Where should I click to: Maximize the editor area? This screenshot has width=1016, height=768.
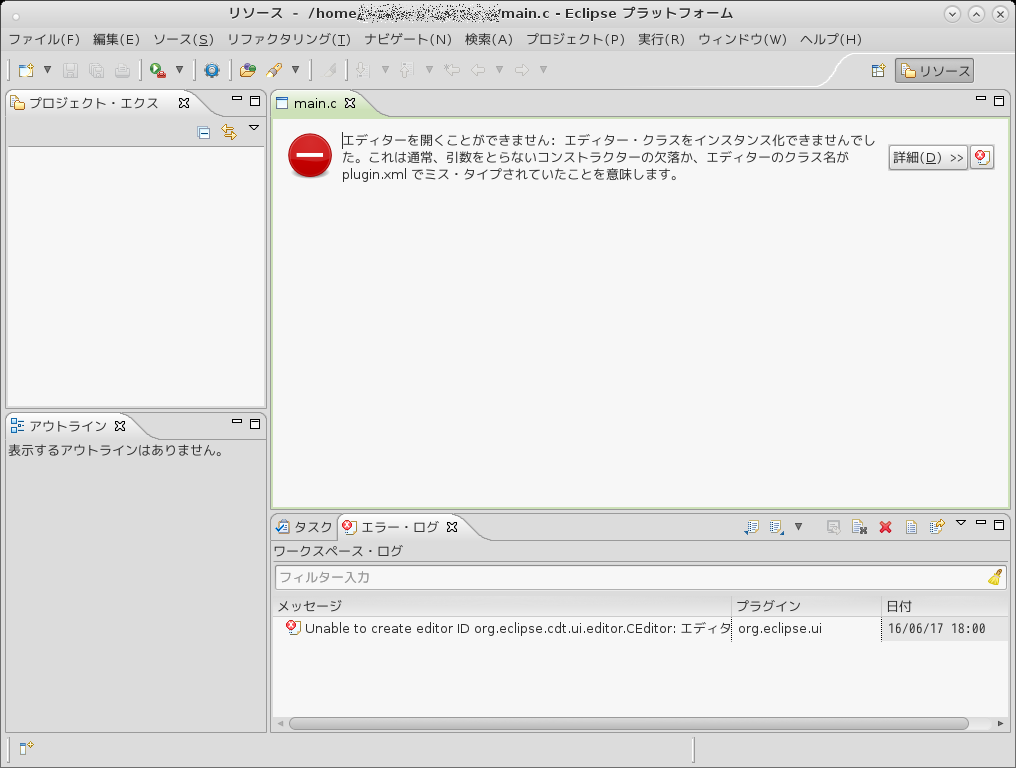[x=999, y=101]
